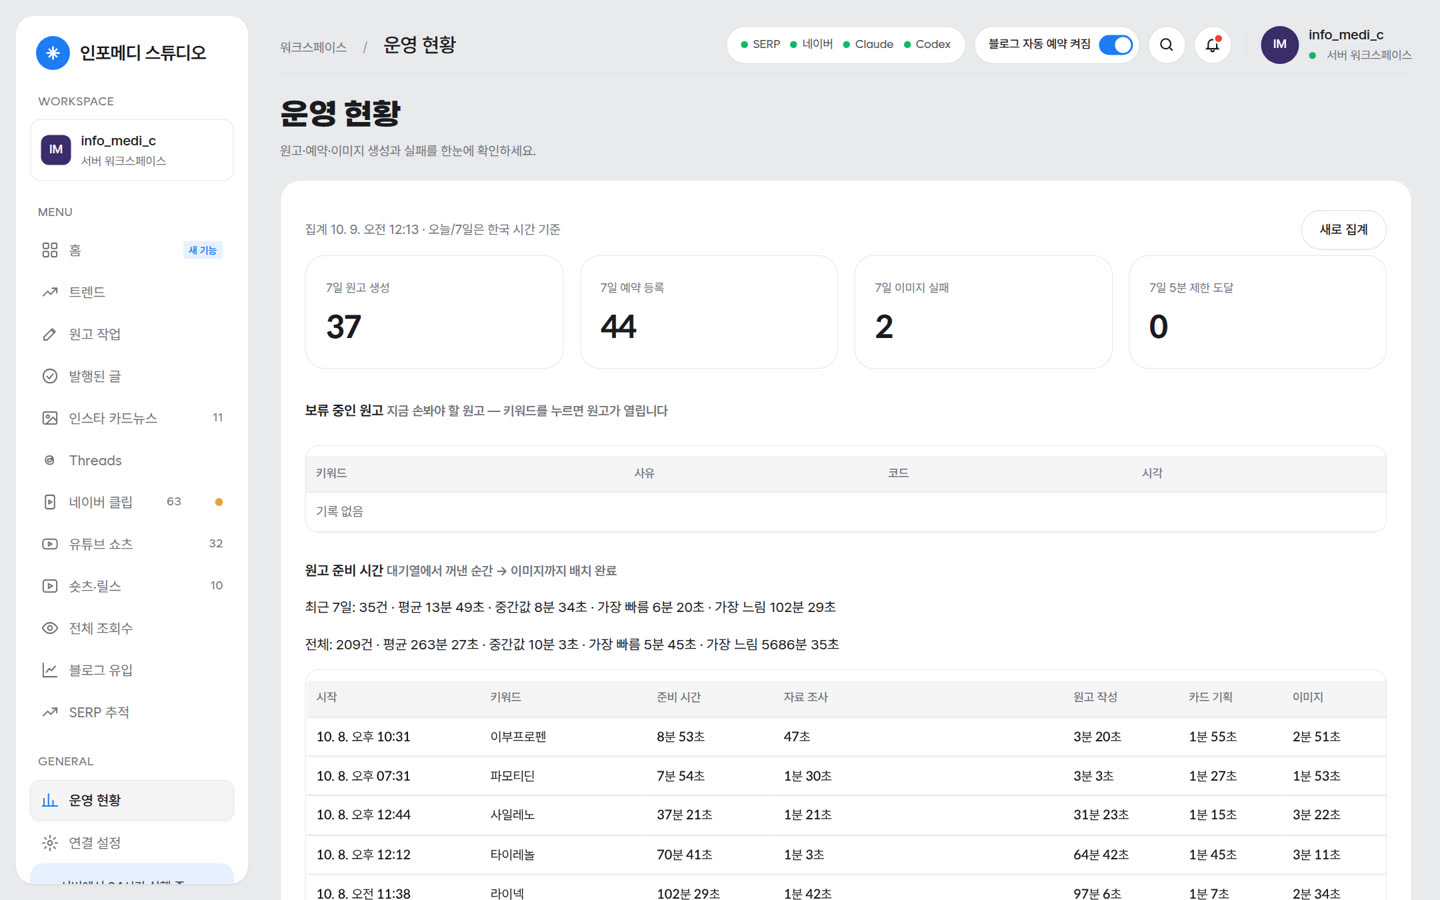Click the 원고 작성 column header
1440x900 pixels.
pyautogui.click(x=1095, y=697)
